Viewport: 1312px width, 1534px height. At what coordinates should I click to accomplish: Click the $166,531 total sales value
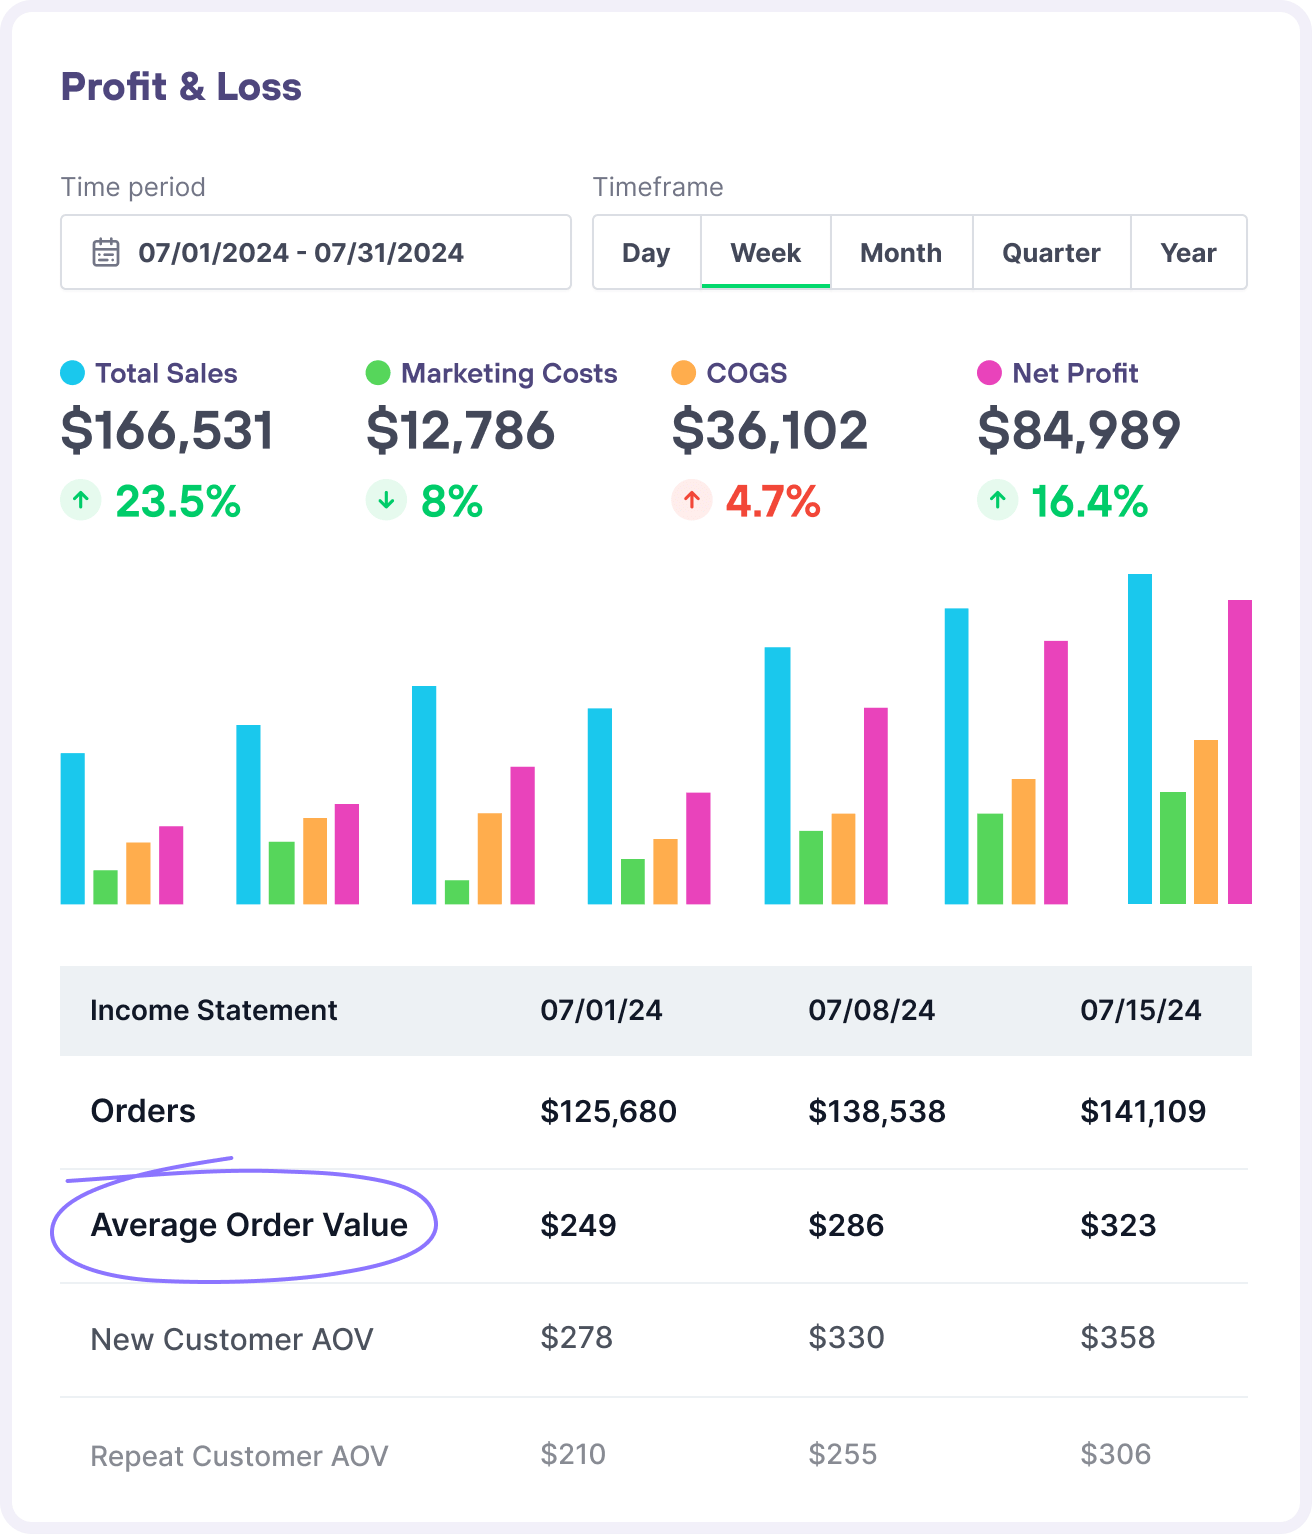(x=167, y=431)
